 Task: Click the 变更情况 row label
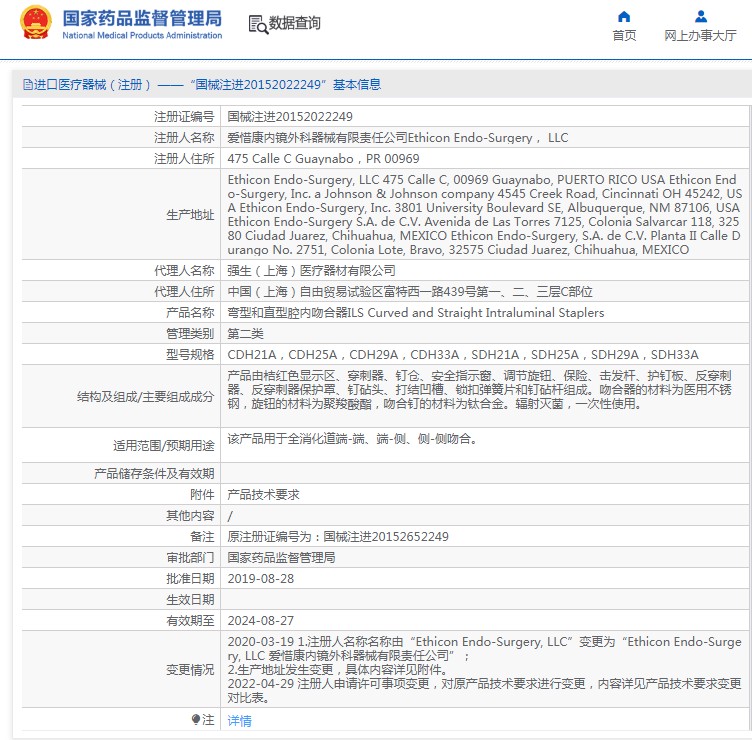(190, 670)
